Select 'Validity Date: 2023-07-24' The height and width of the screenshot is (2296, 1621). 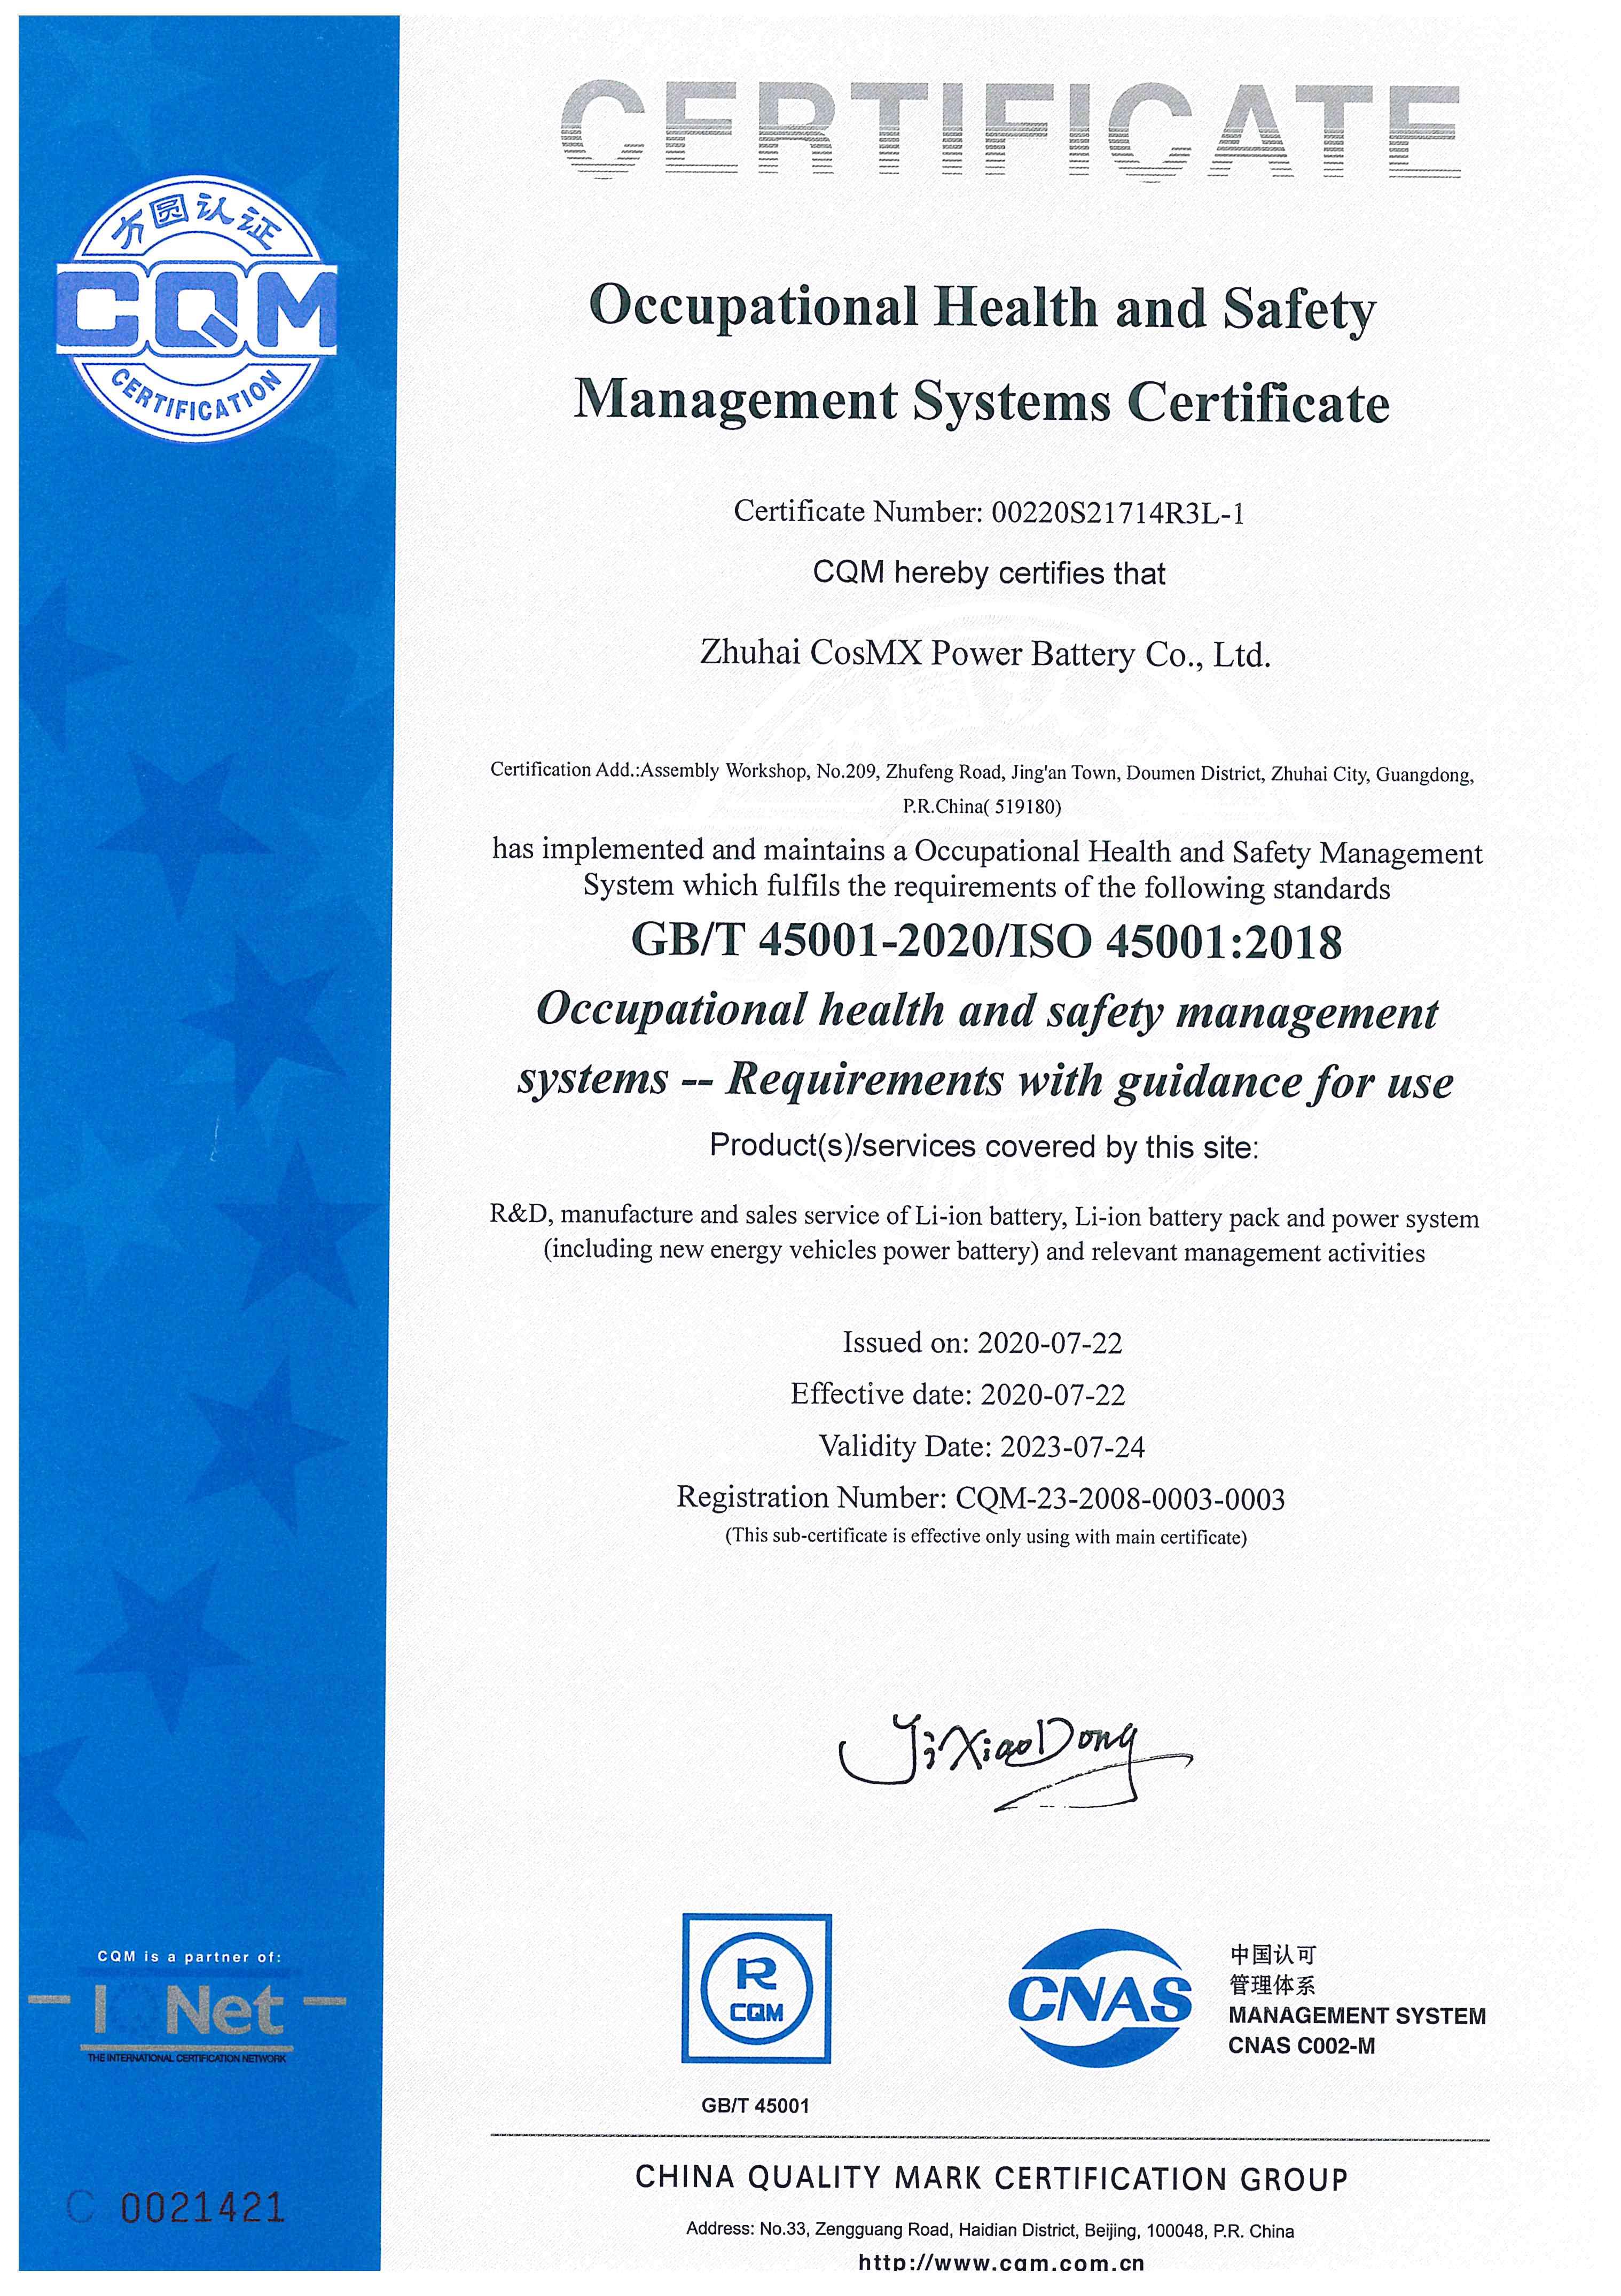click(982, 1446)
